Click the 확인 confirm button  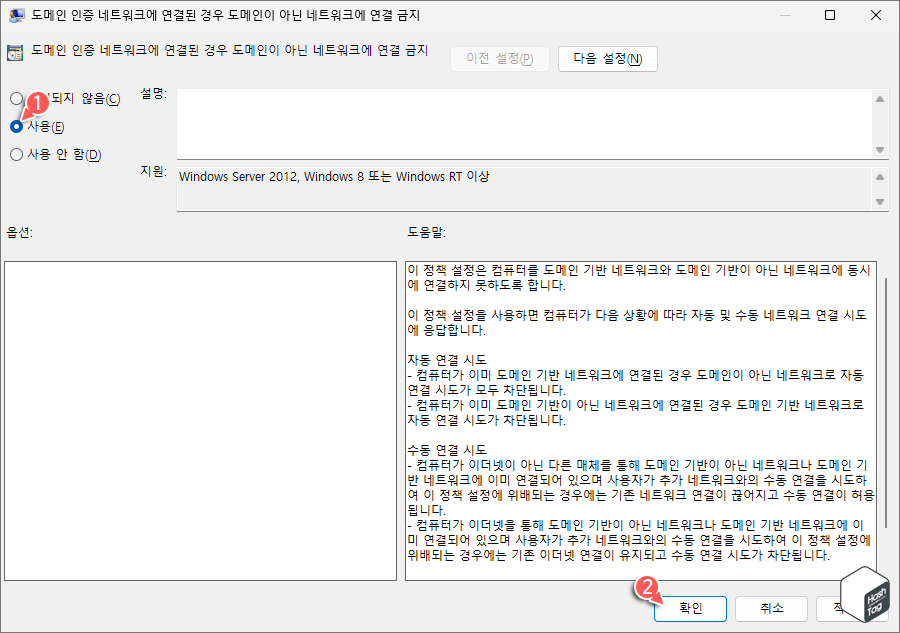[x=690, y=608]
